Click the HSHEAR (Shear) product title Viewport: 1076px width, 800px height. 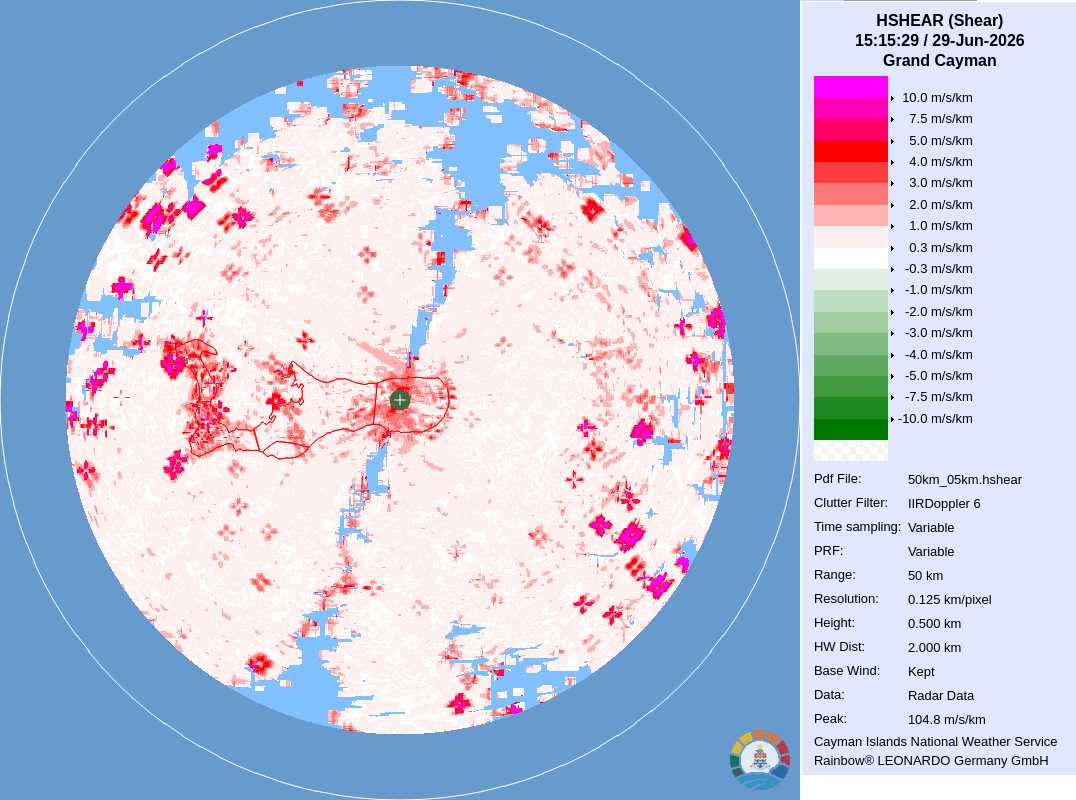[x=939, y=21]
